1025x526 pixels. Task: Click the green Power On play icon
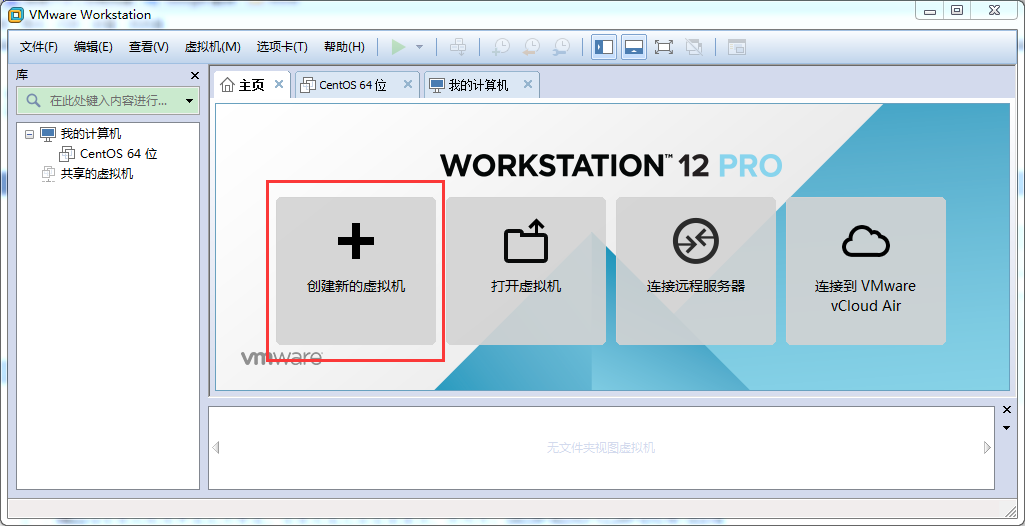[x=399, y=47]
